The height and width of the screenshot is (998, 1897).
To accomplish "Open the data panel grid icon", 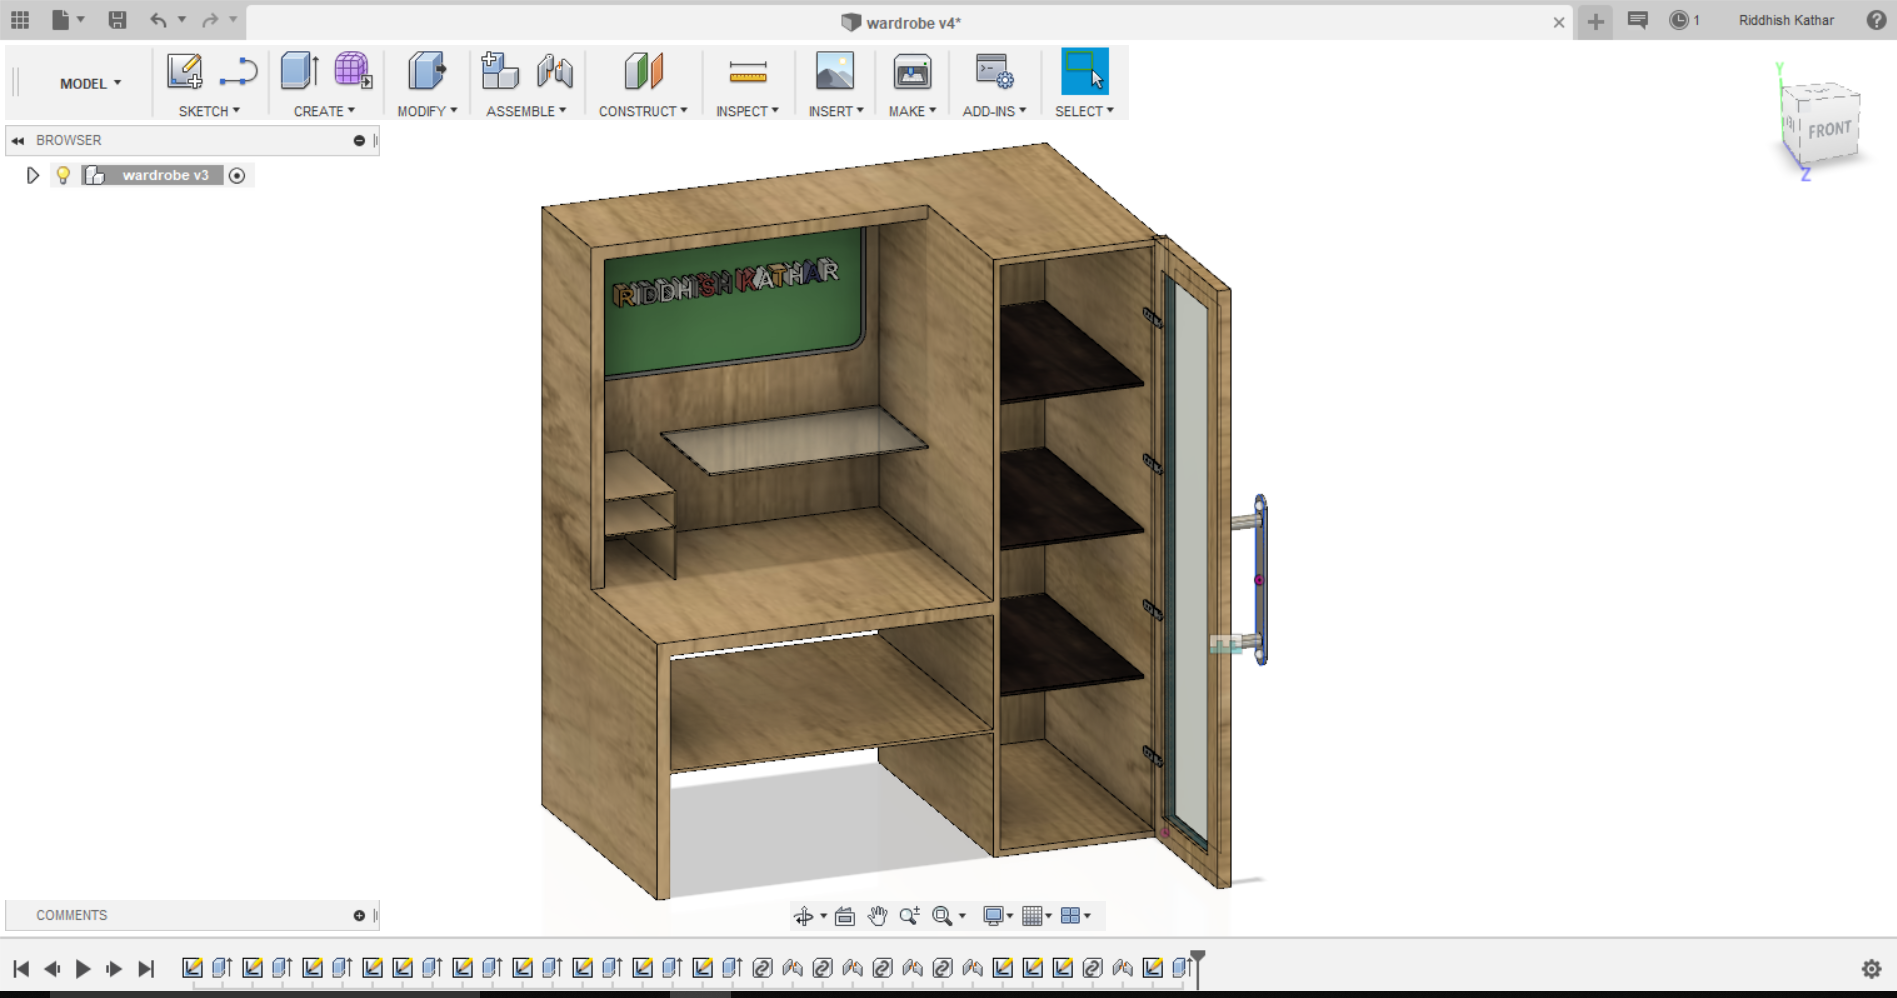I will coord(20,20).
